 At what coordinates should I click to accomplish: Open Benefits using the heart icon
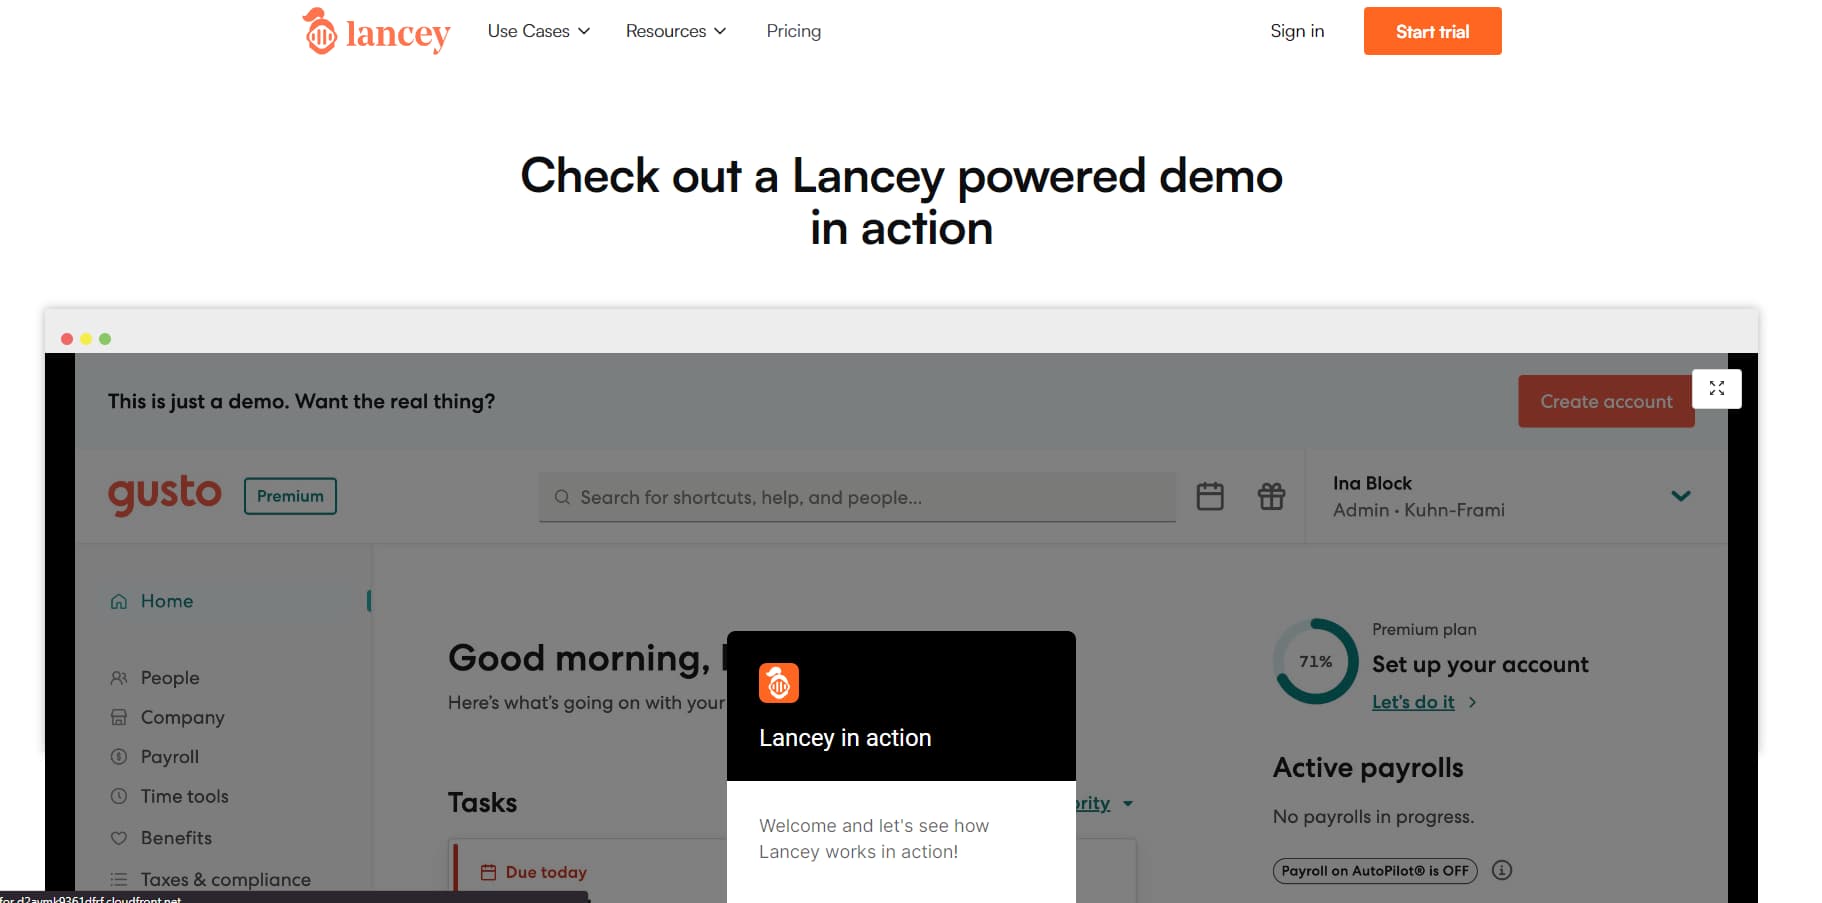[119, 838]
